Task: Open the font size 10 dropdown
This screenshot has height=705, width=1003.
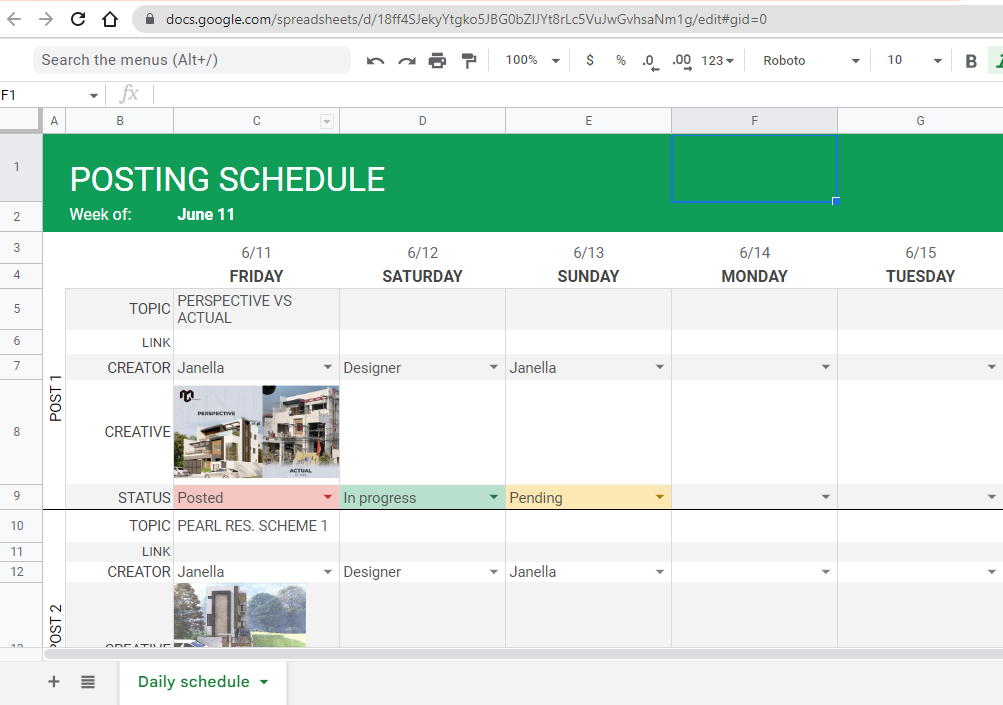Action: [x=914, y=61]
